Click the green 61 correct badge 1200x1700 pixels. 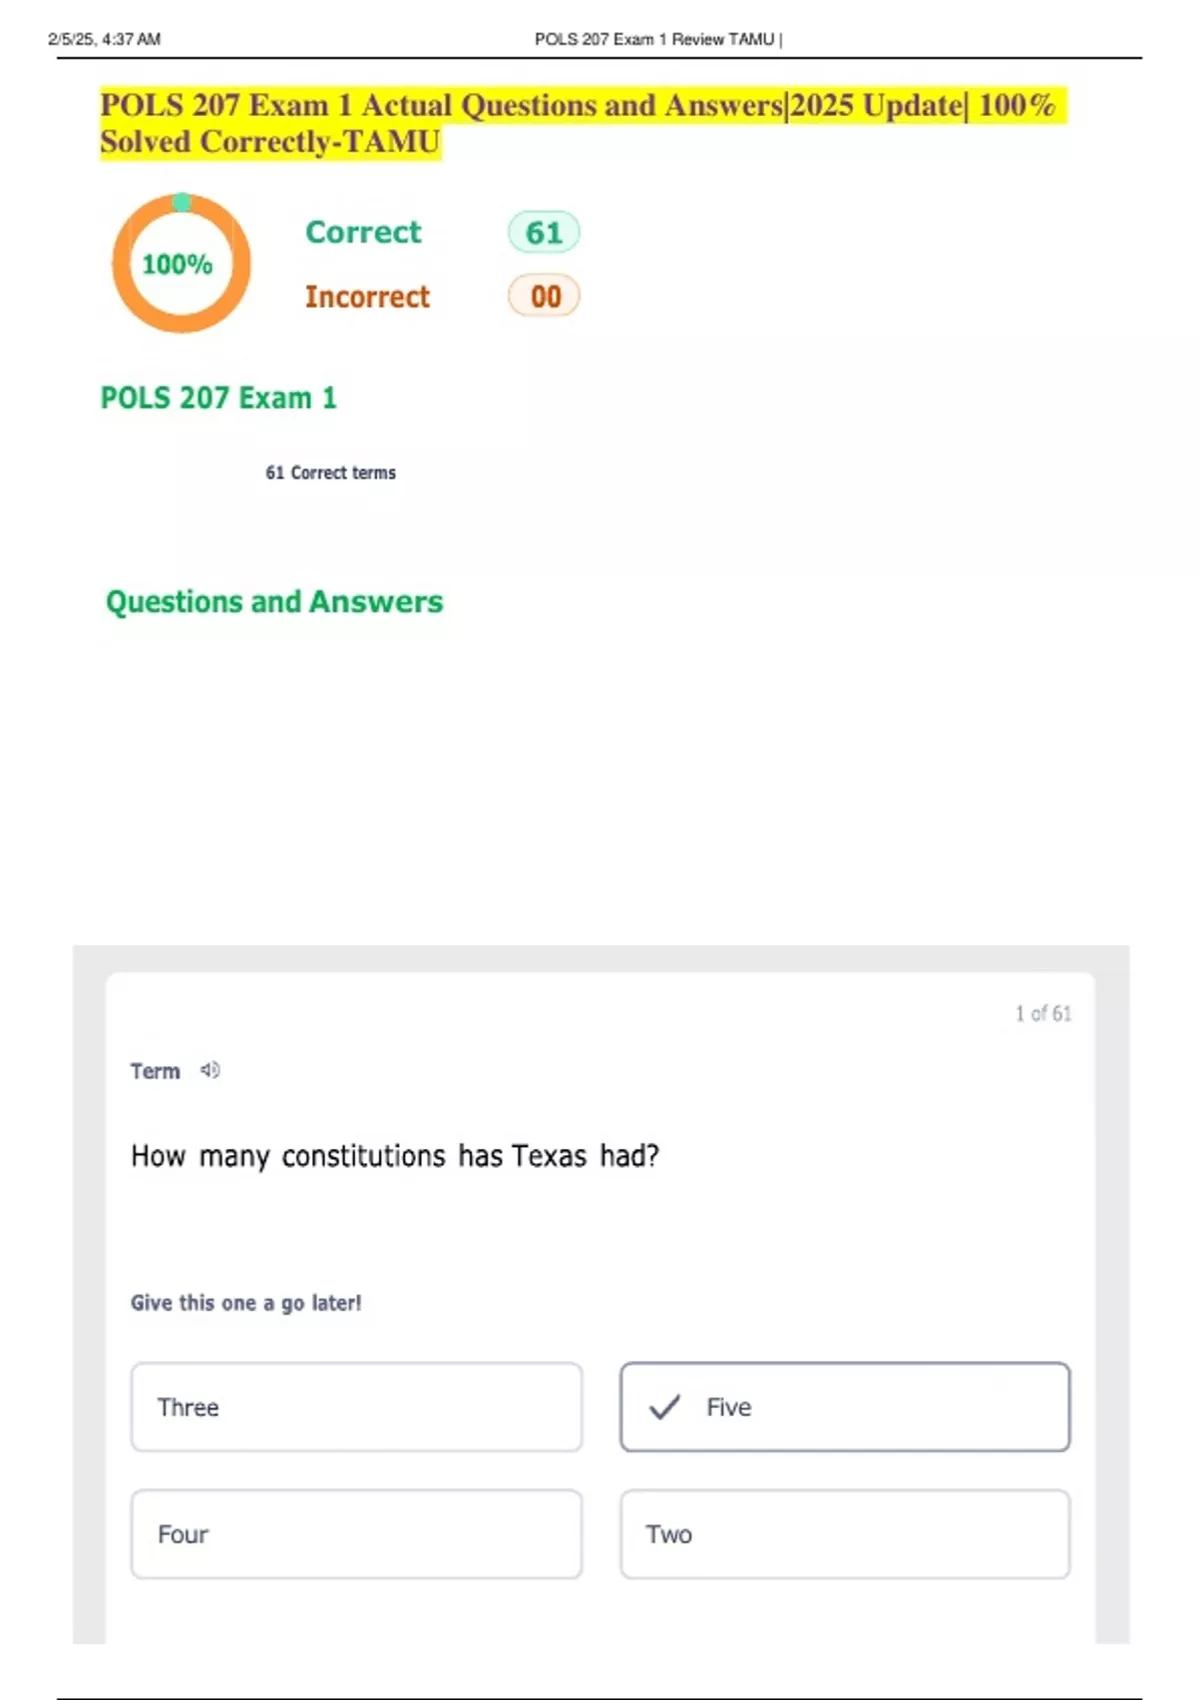(x=544, y=233)
